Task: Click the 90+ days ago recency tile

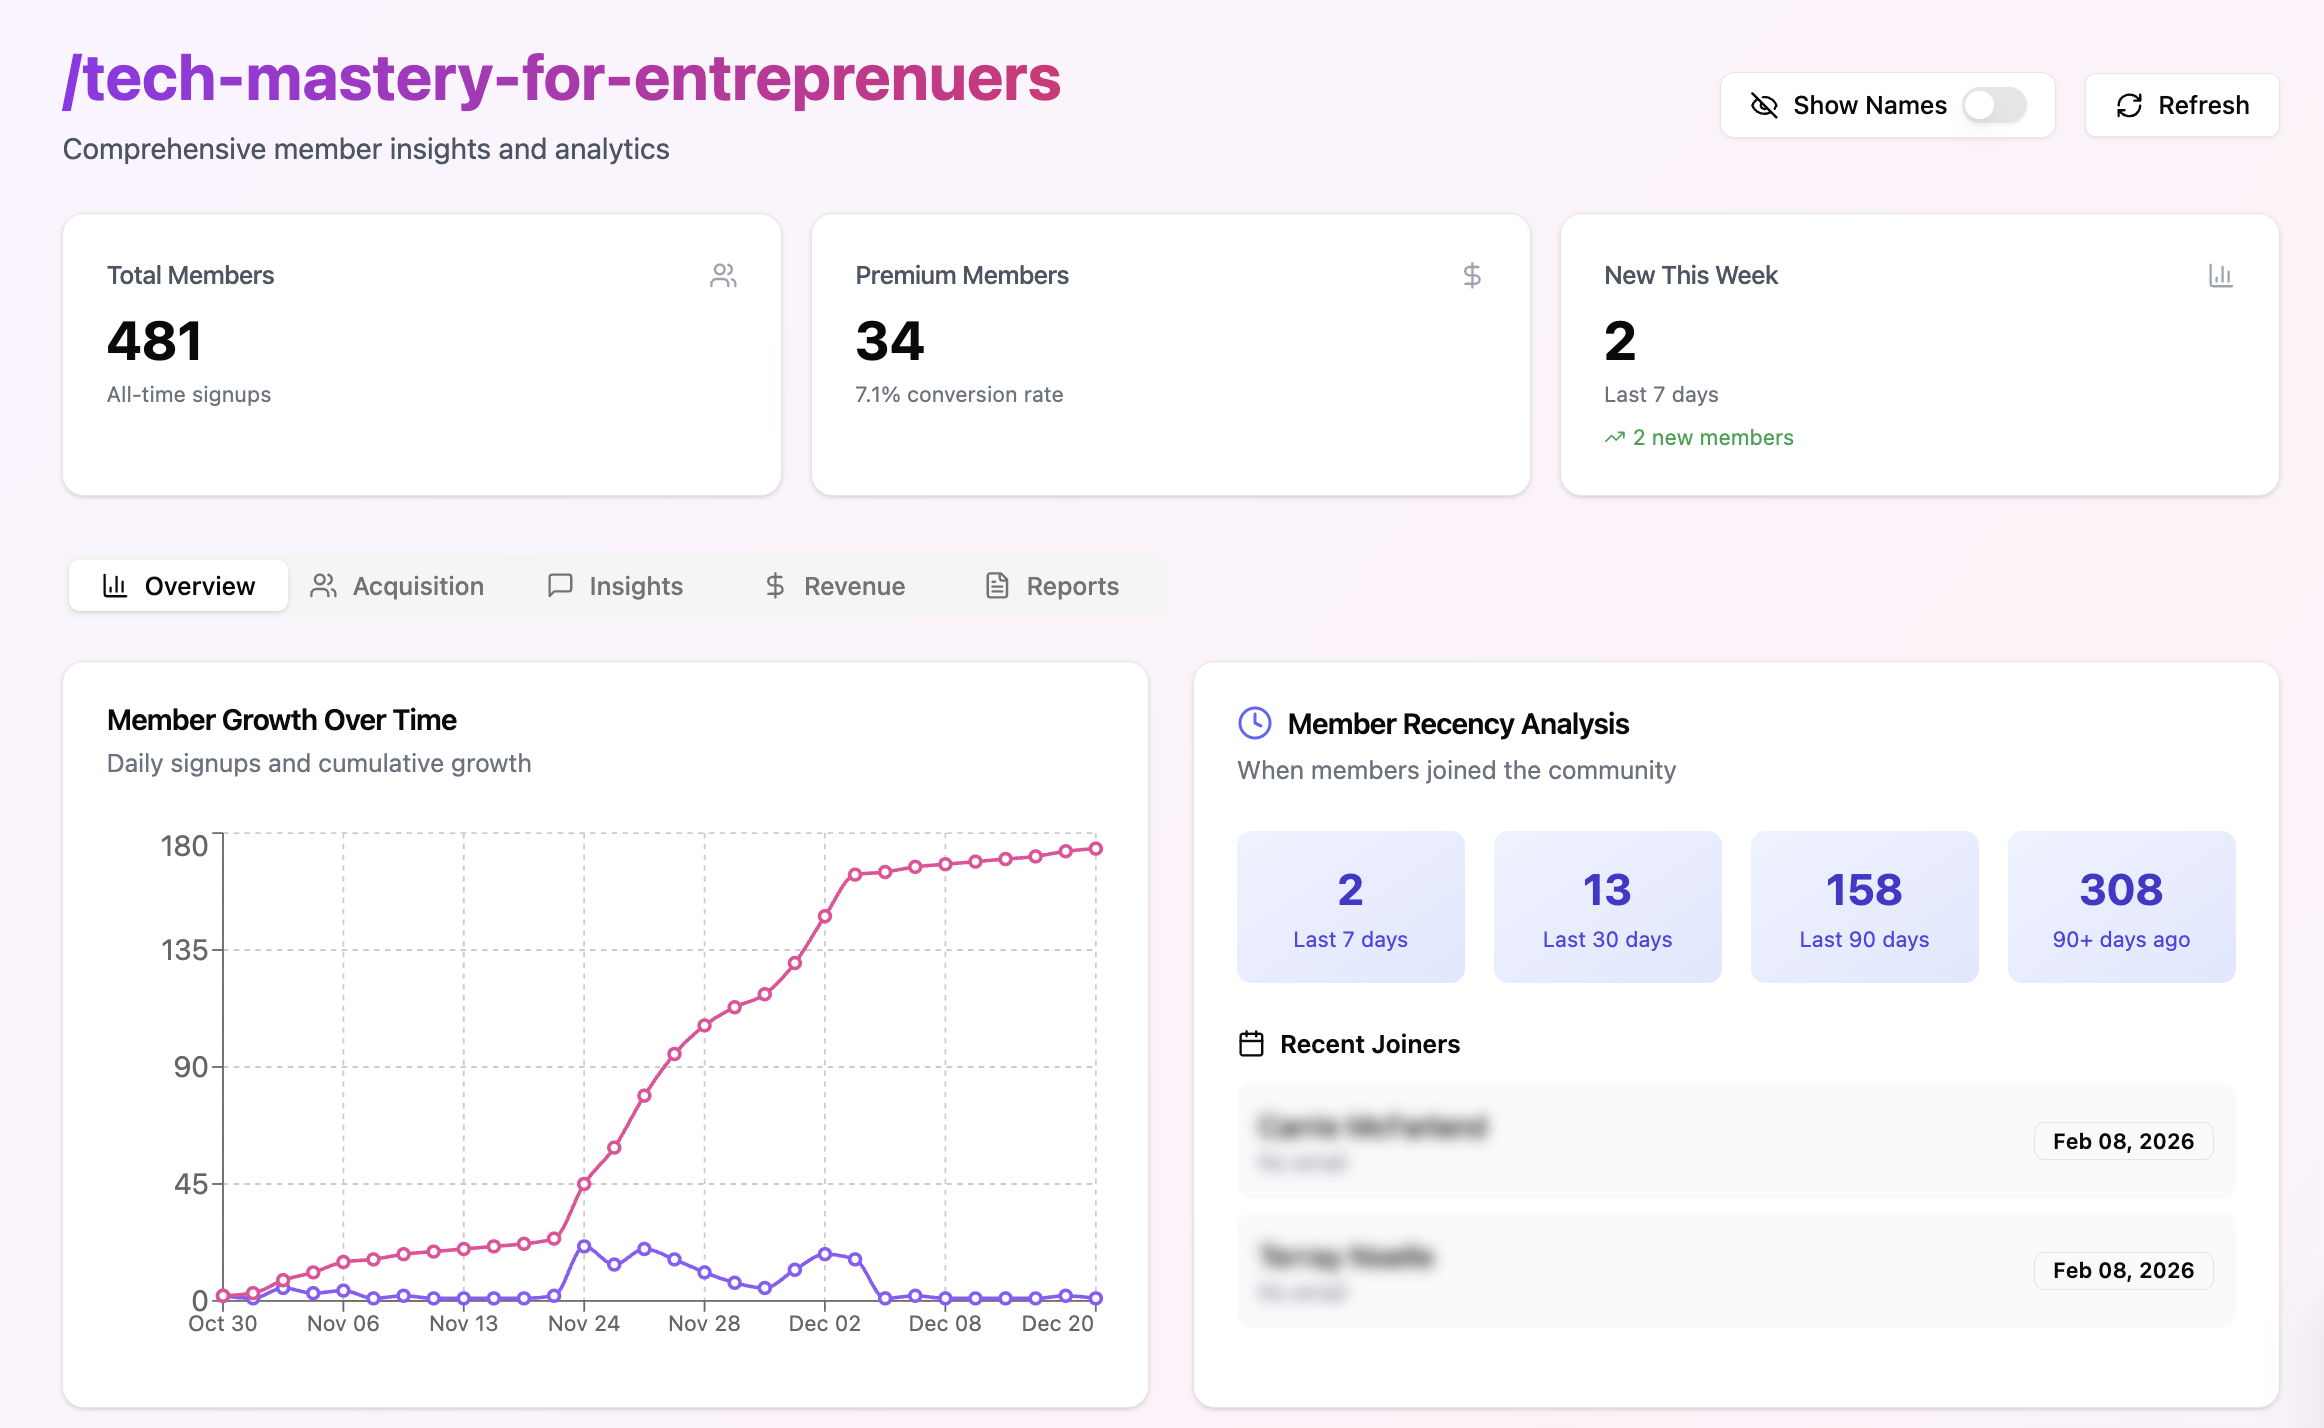Action: tap(2121, 907)
